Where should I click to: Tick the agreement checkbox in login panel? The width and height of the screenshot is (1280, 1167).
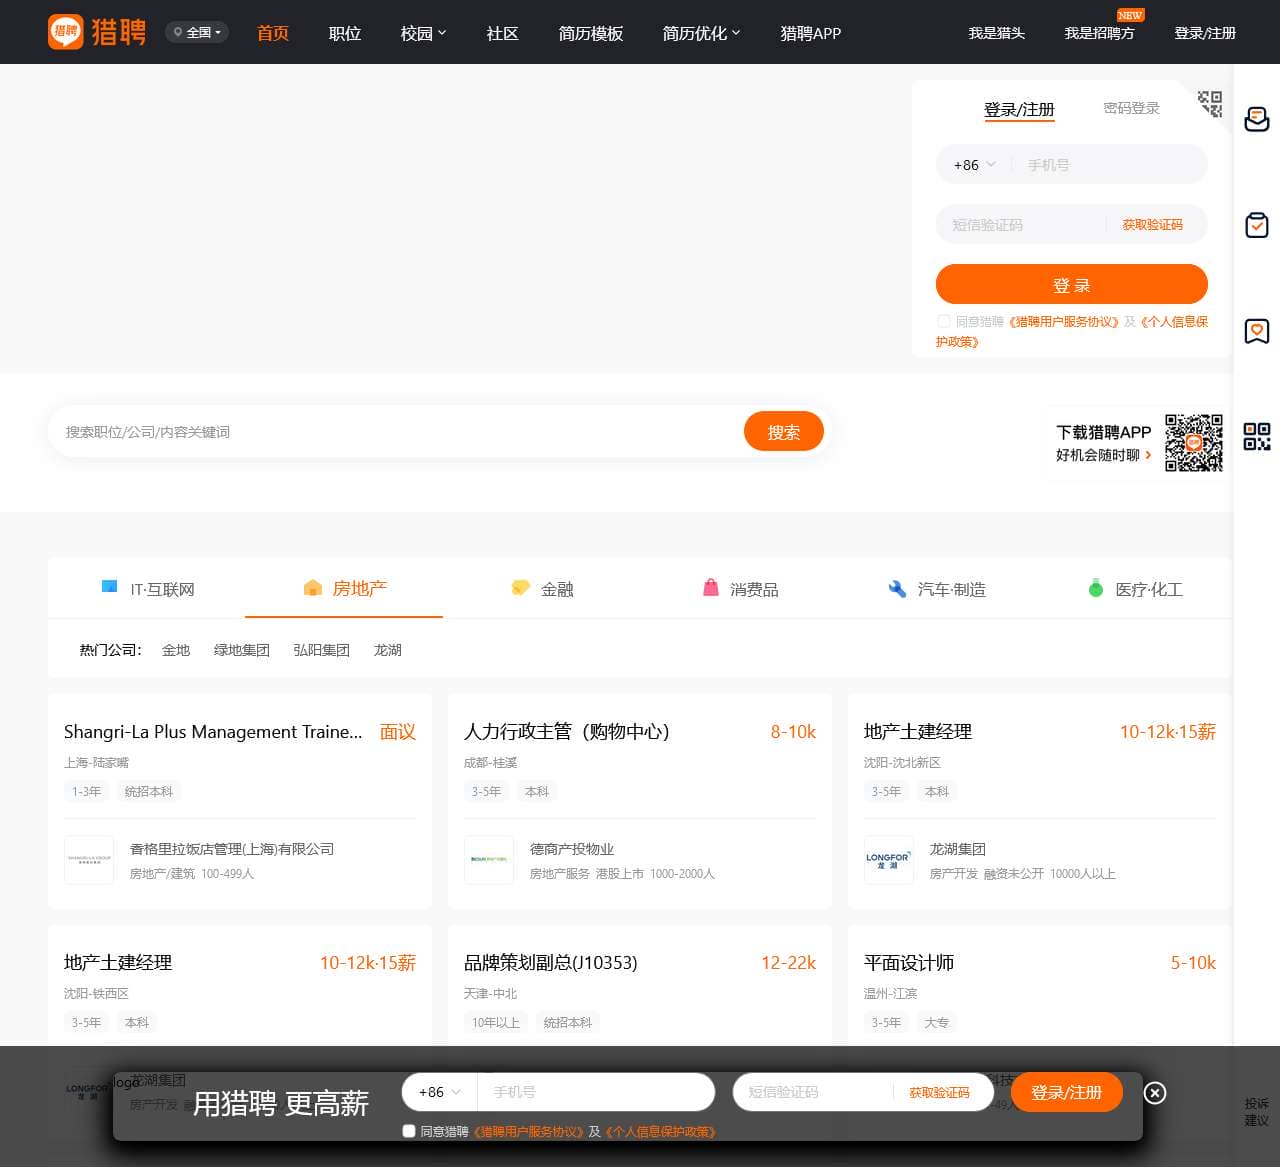(x=943, y=321)
